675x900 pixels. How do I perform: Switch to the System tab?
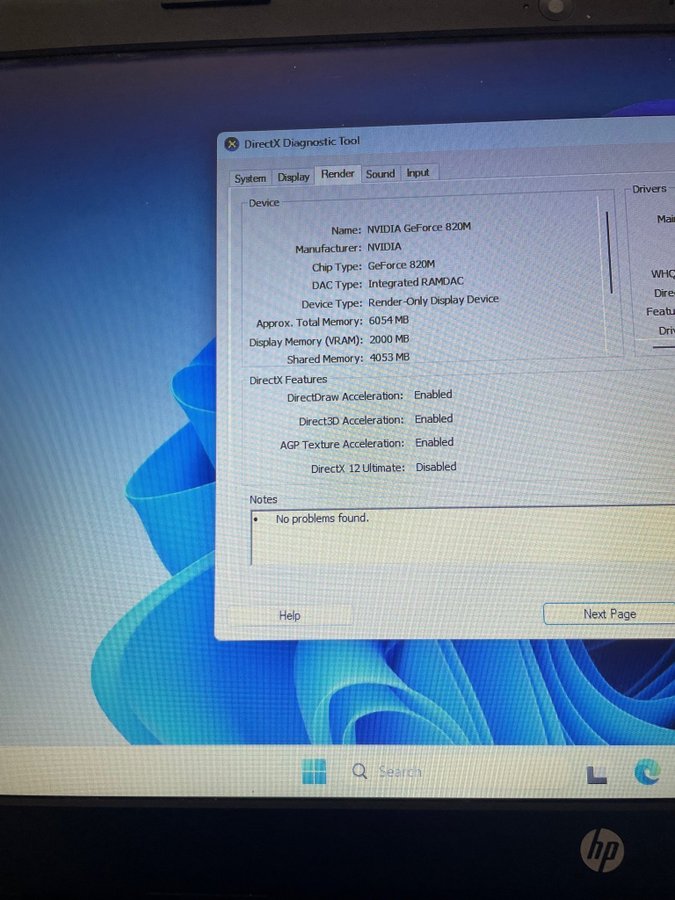pos(249,178)
